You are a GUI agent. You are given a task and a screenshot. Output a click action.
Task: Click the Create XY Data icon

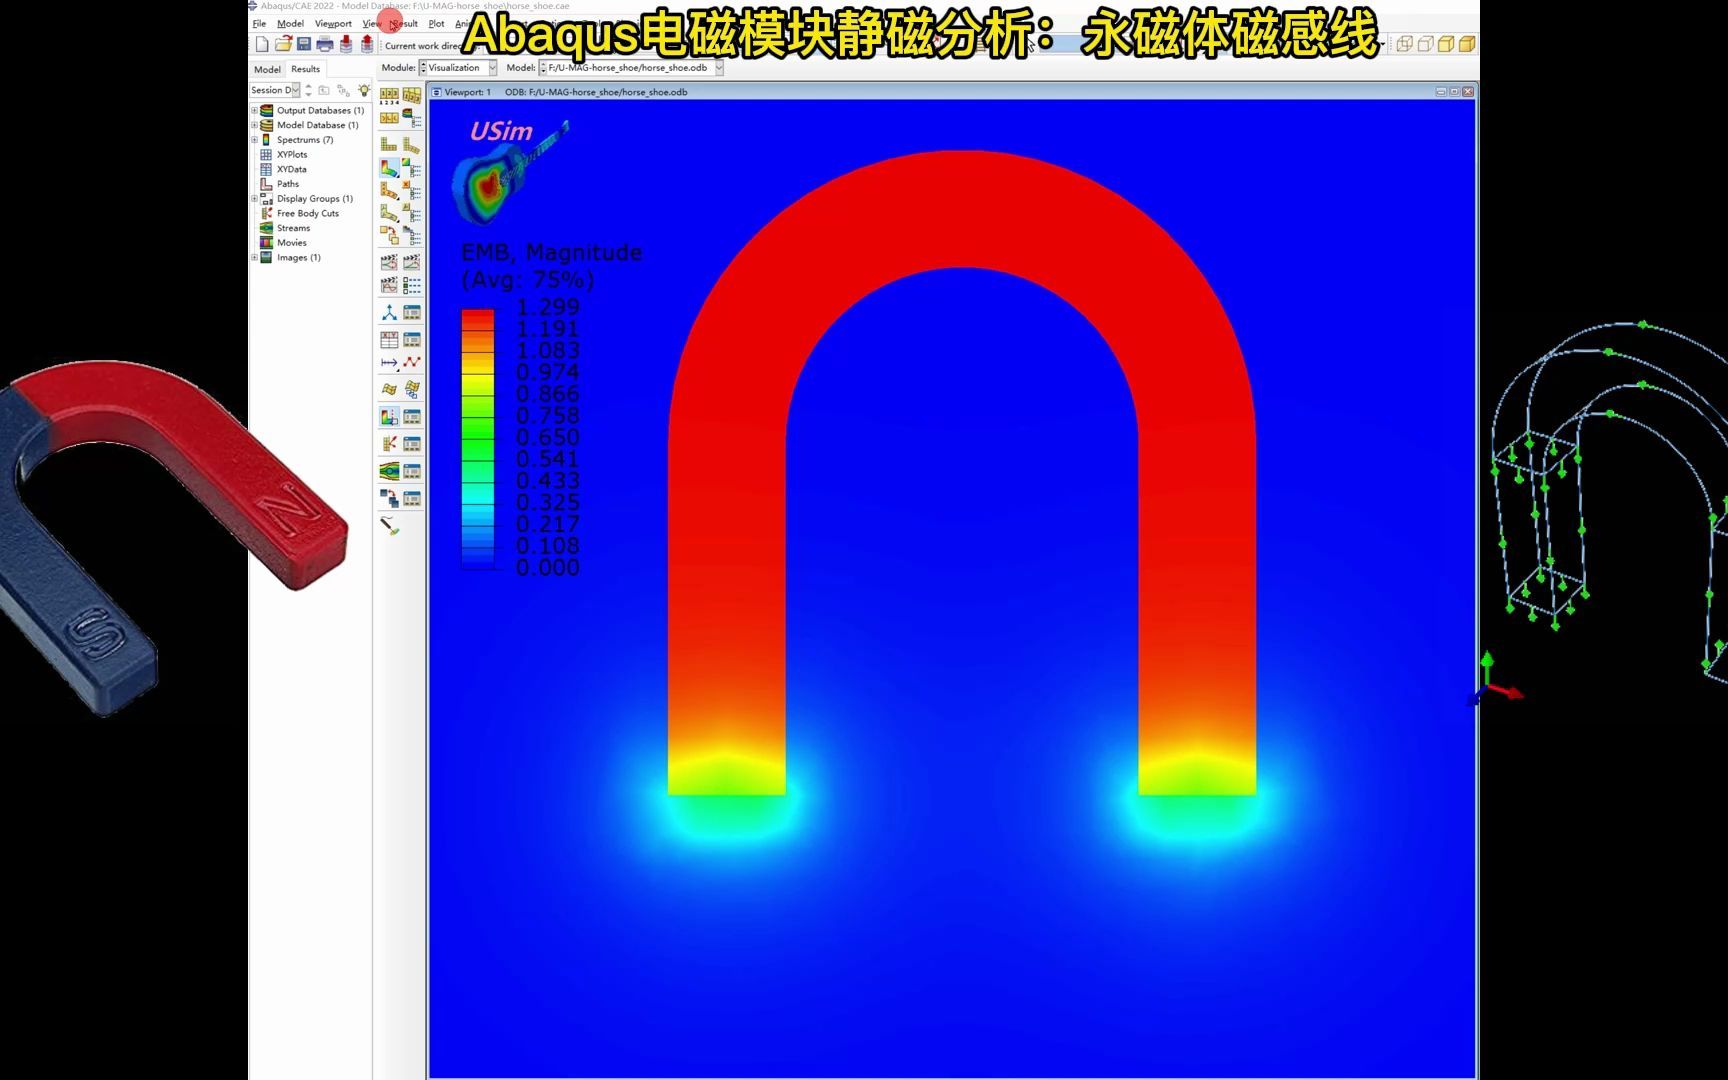point(389,340)
